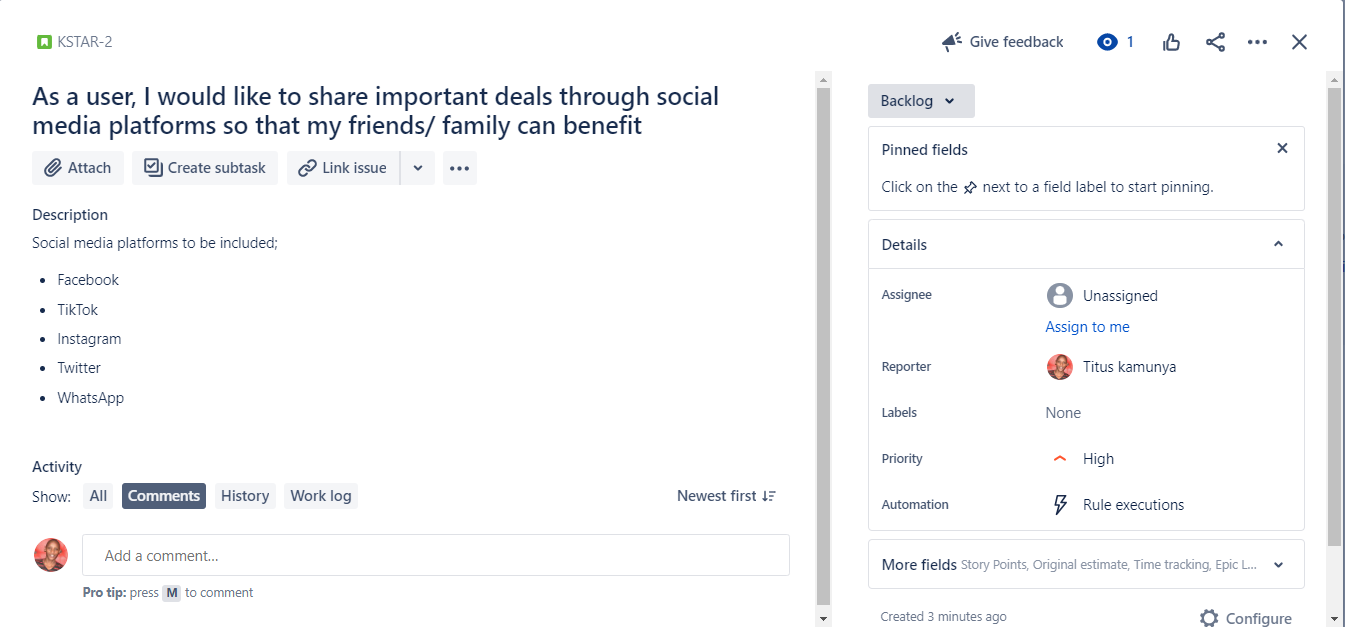This screenshot has width=1345, height=627.
Task: Open the Backlog status dropdown
Action: point(920,101)
